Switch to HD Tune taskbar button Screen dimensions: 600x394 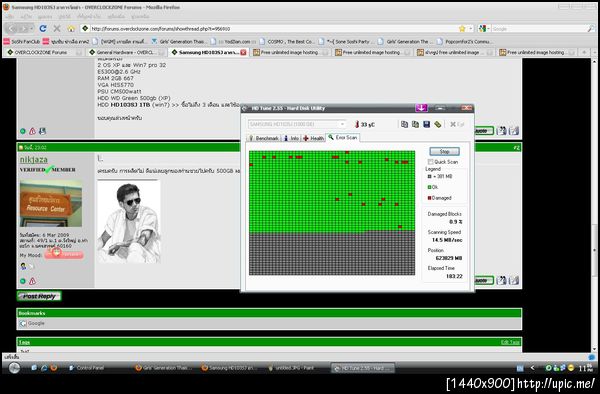[x=363, y=368]
